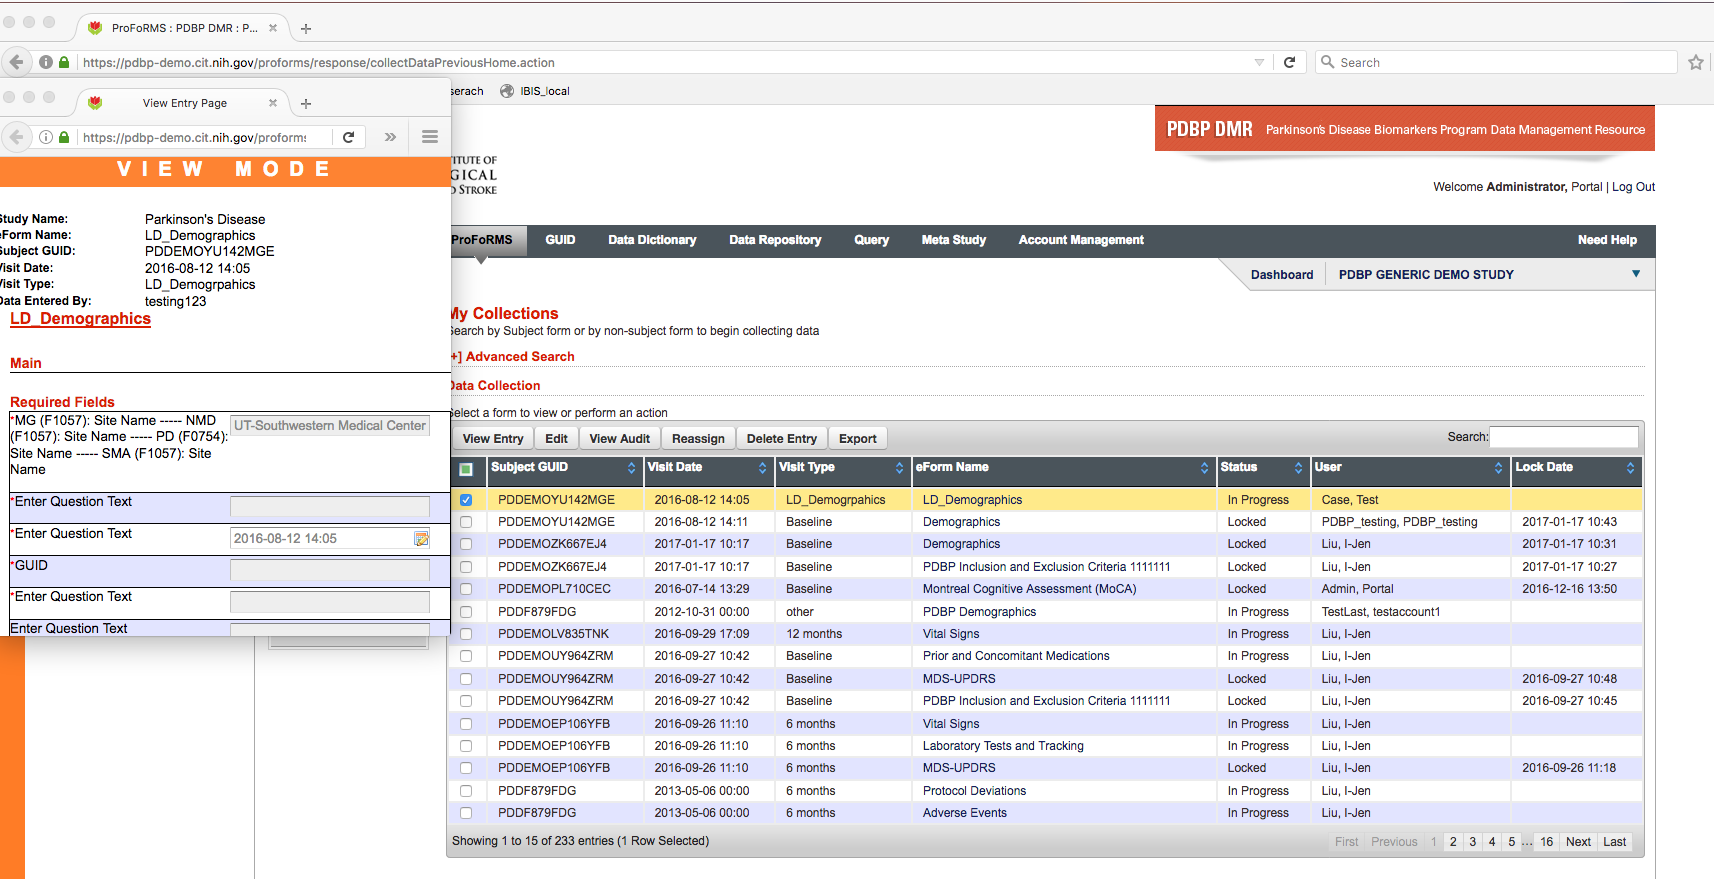Close the View Entry Page tab
The image size is (1714, 879).
[273, 103]
